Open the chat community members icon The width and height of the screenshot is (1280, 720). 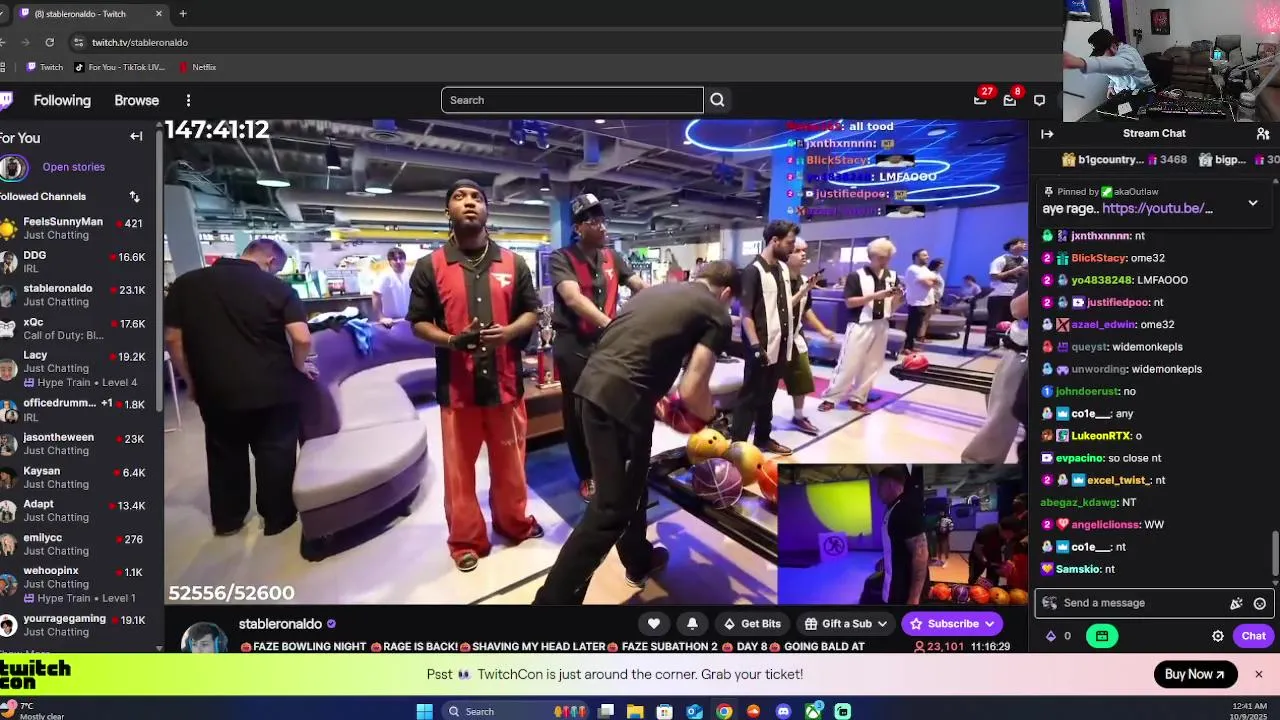pos(1263,133)
